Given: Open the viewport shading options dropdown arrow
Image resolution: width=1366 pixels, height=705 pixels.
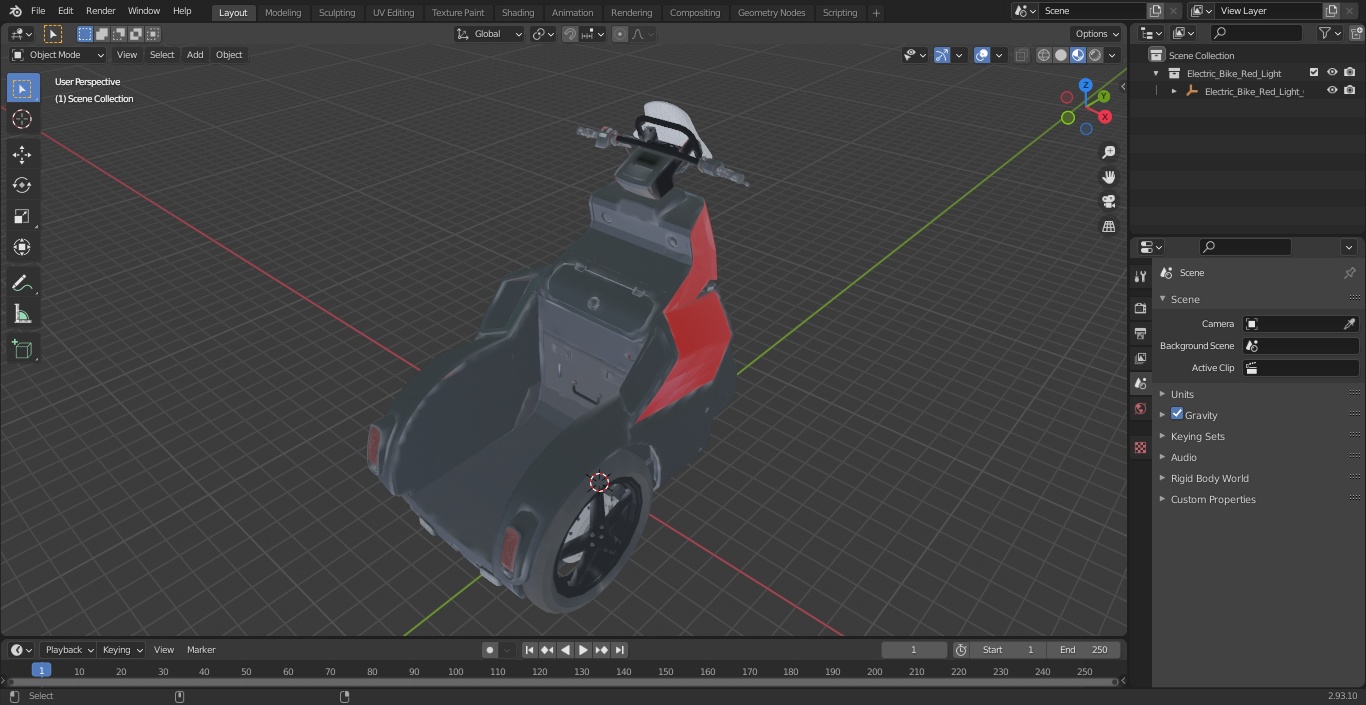Looking at the screenshot, I should (x=1112, y=55).
